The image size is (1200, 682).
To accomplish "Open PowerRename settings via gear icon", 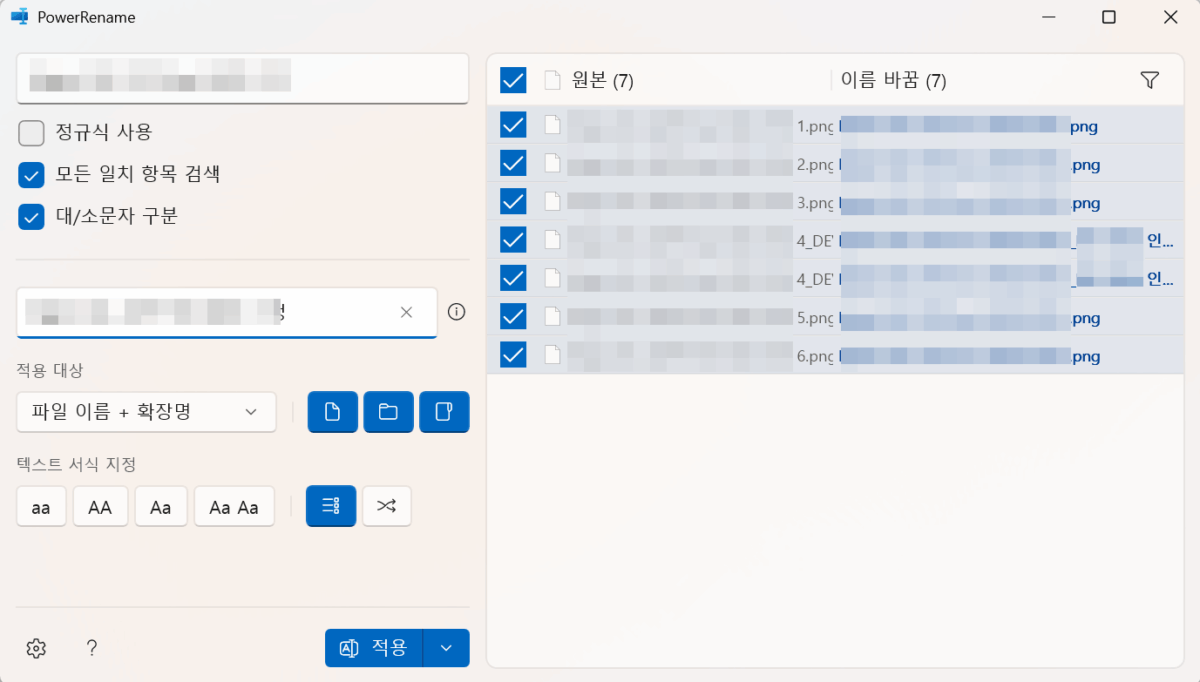I will point(35,648).
